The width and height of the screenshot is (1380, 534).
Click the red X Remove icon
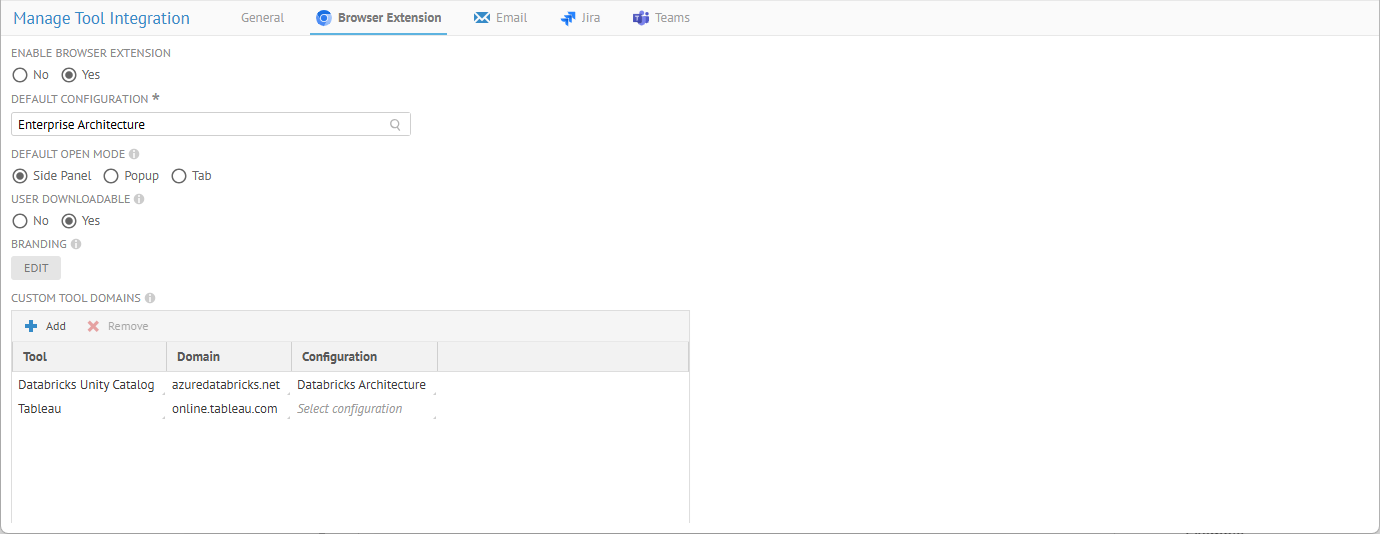(93, 326)
